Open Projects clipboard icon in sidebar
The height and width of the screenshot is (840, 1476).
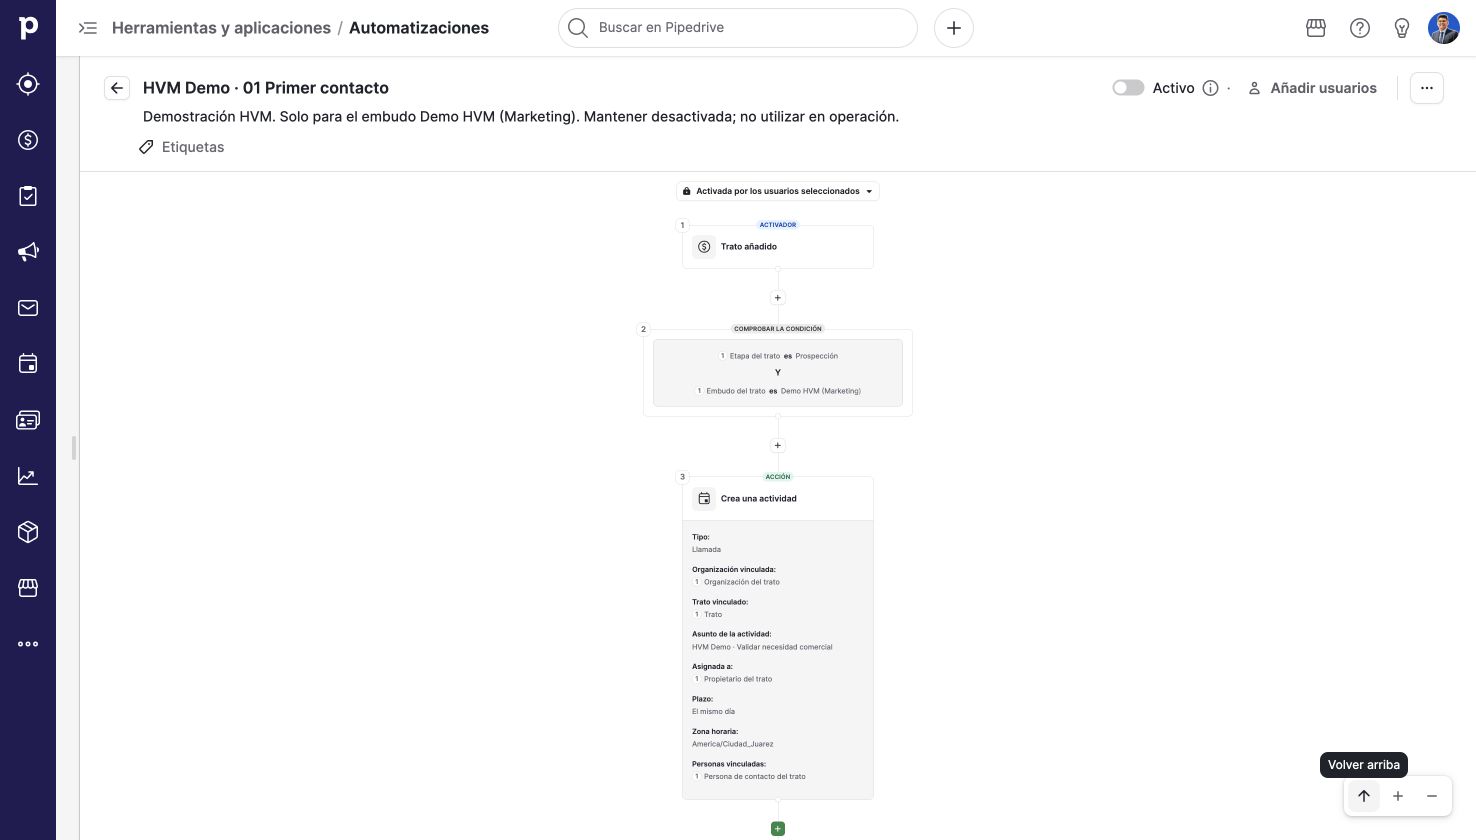[x=28, y=196]
